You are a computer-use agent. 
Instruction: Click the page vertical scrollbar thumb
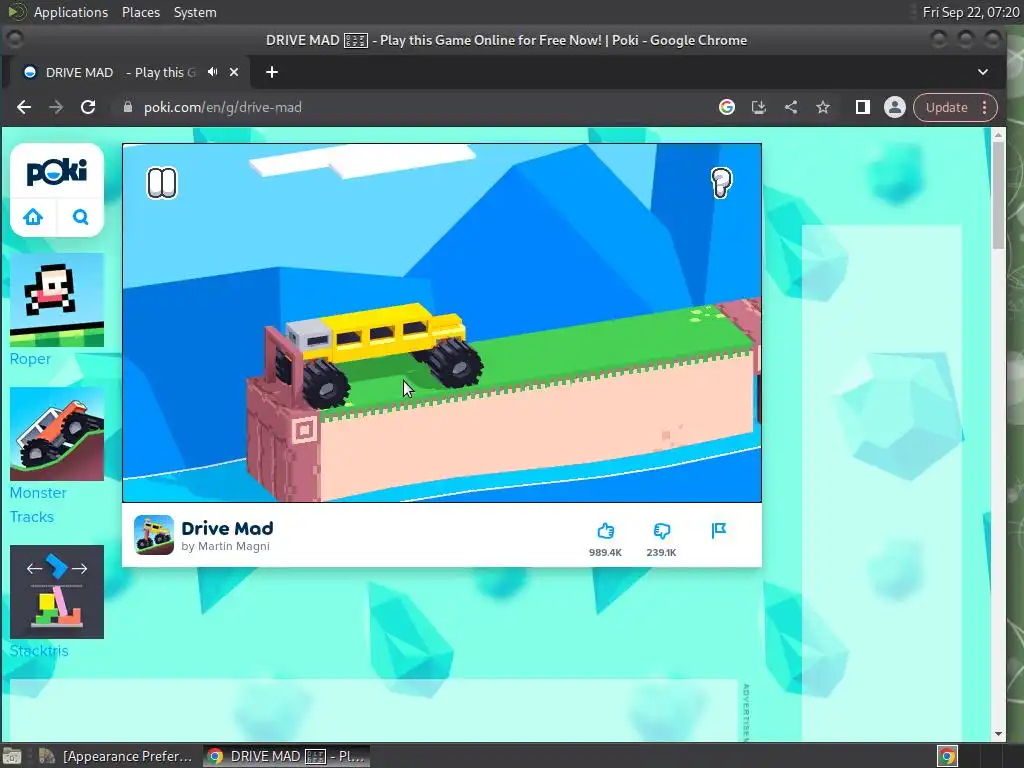(998, 195)
